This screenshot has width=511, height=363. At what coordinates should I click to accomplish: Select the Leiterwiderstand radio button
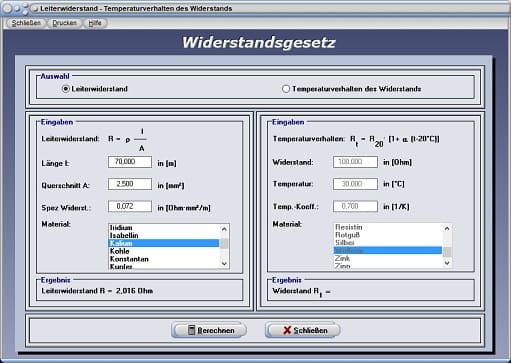coord(66,89)
